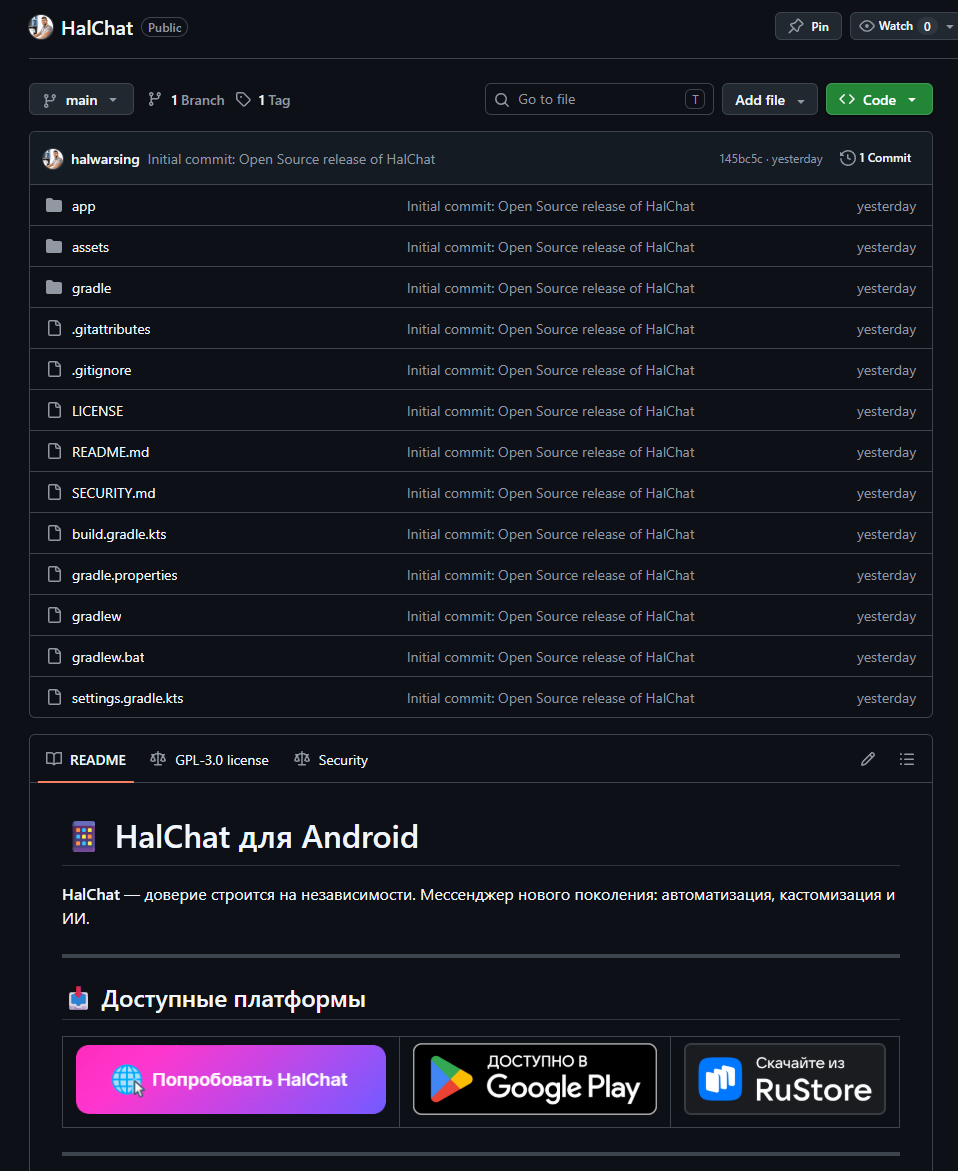Click the scale icon on GPL-3.0 tab
Viewport: 958px width, 1171px height.
pyautogui.click(x=158, y=759)
